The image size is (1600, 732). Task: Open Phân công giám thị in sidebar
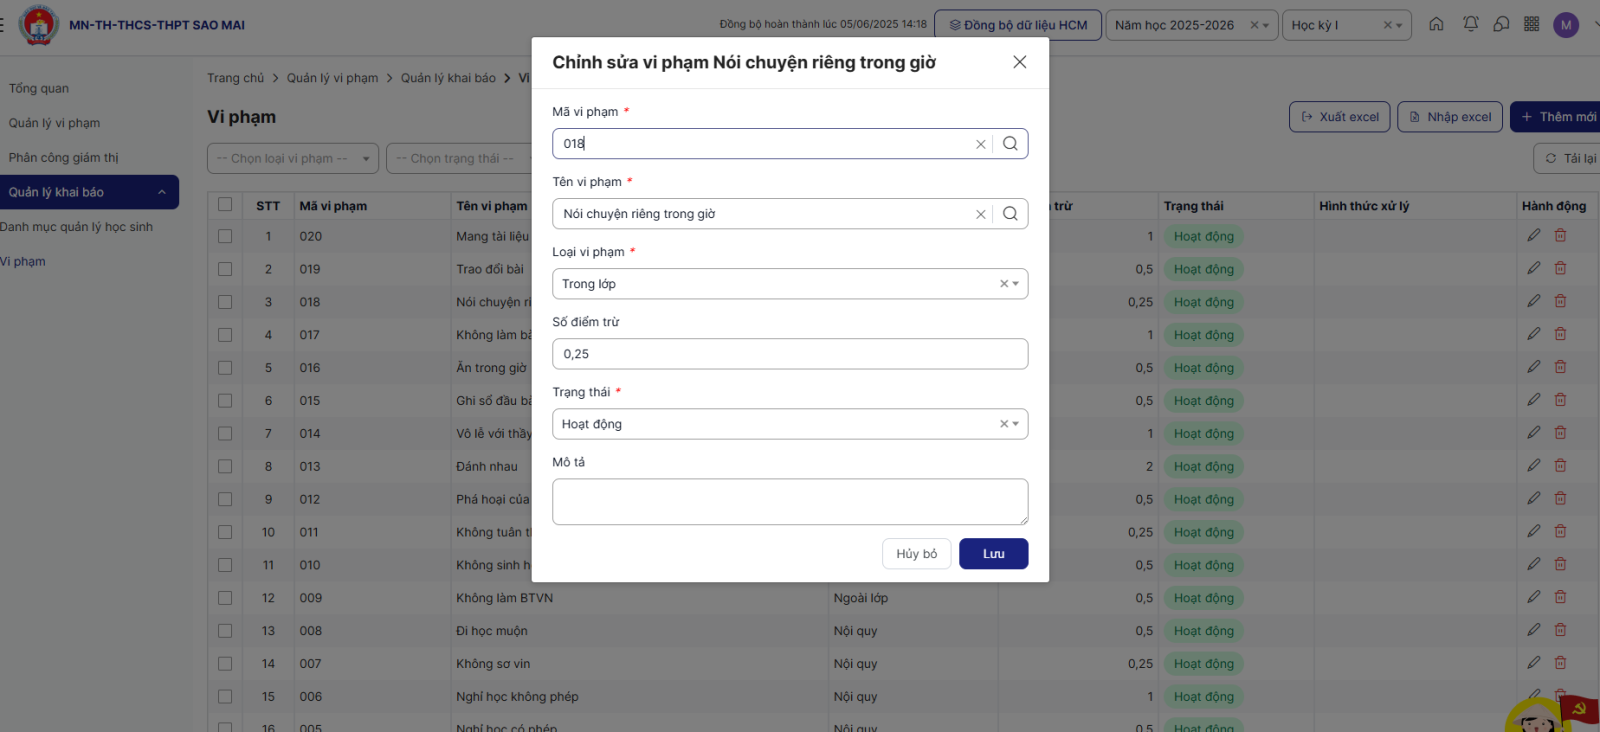pos(63,158)
